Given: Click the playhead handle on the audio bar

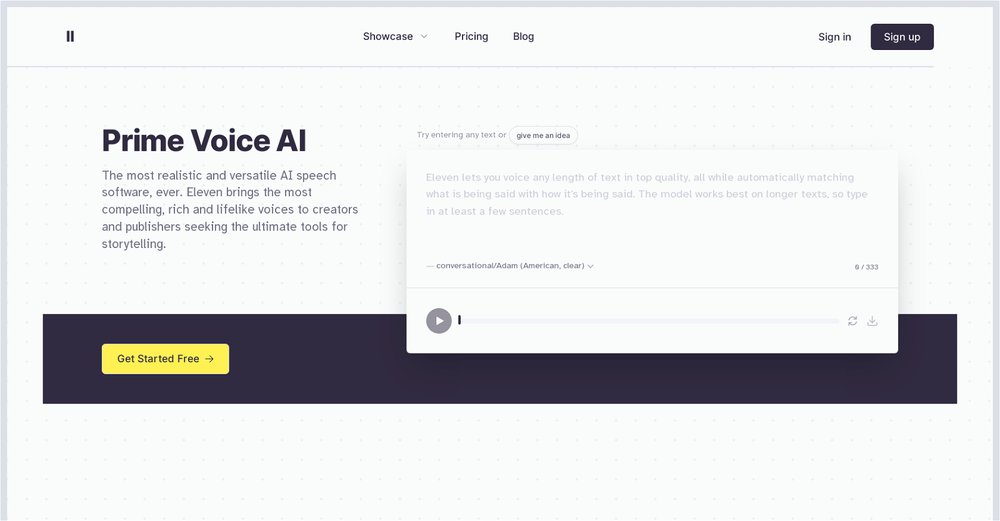Looking at the screenshot, I should click(x=459, y=320).
